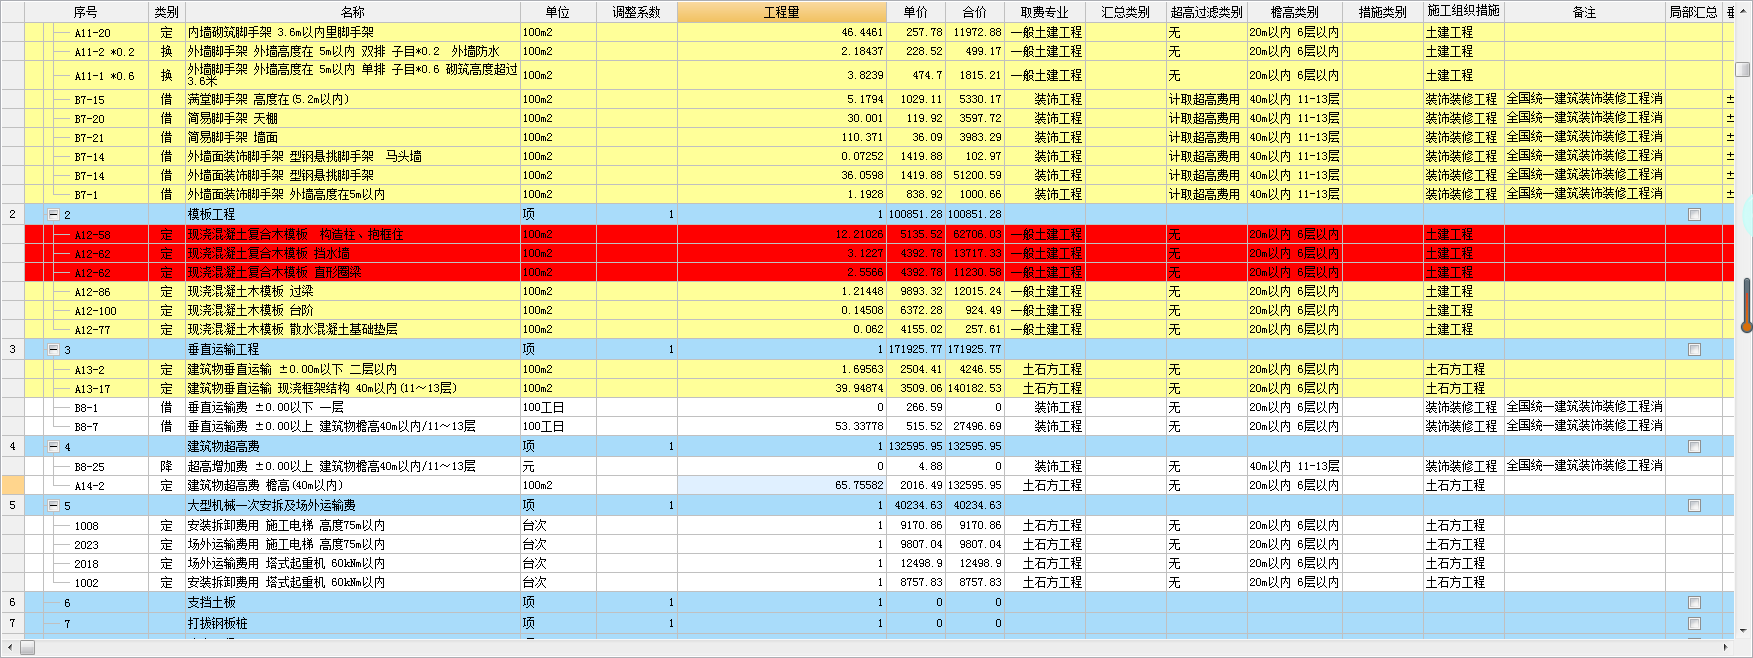Select the 支挡土板 name cell
Viewport: 1753px width, 658px height.
352,602
